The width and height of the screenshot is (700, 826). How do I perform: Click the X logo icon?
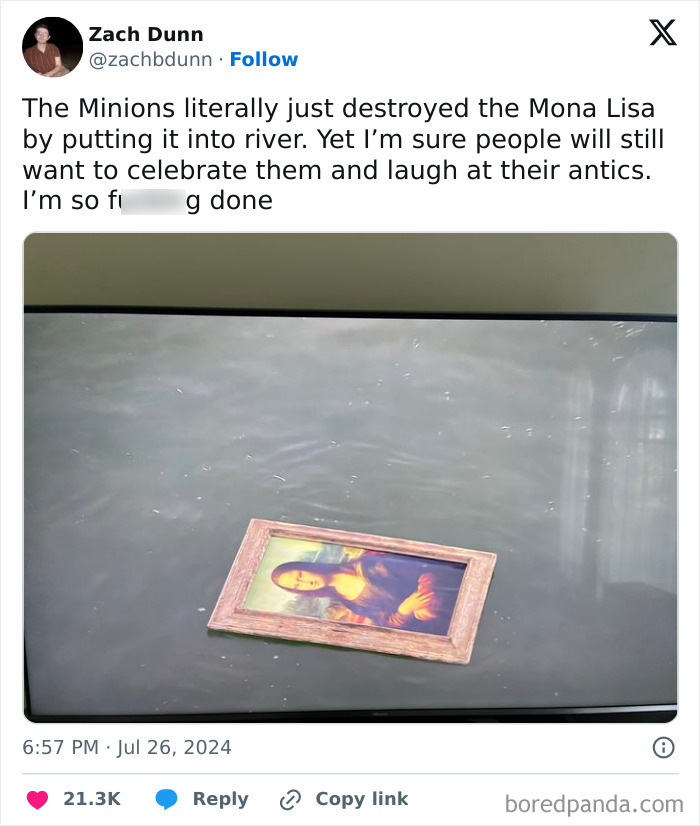pos(663,33)
